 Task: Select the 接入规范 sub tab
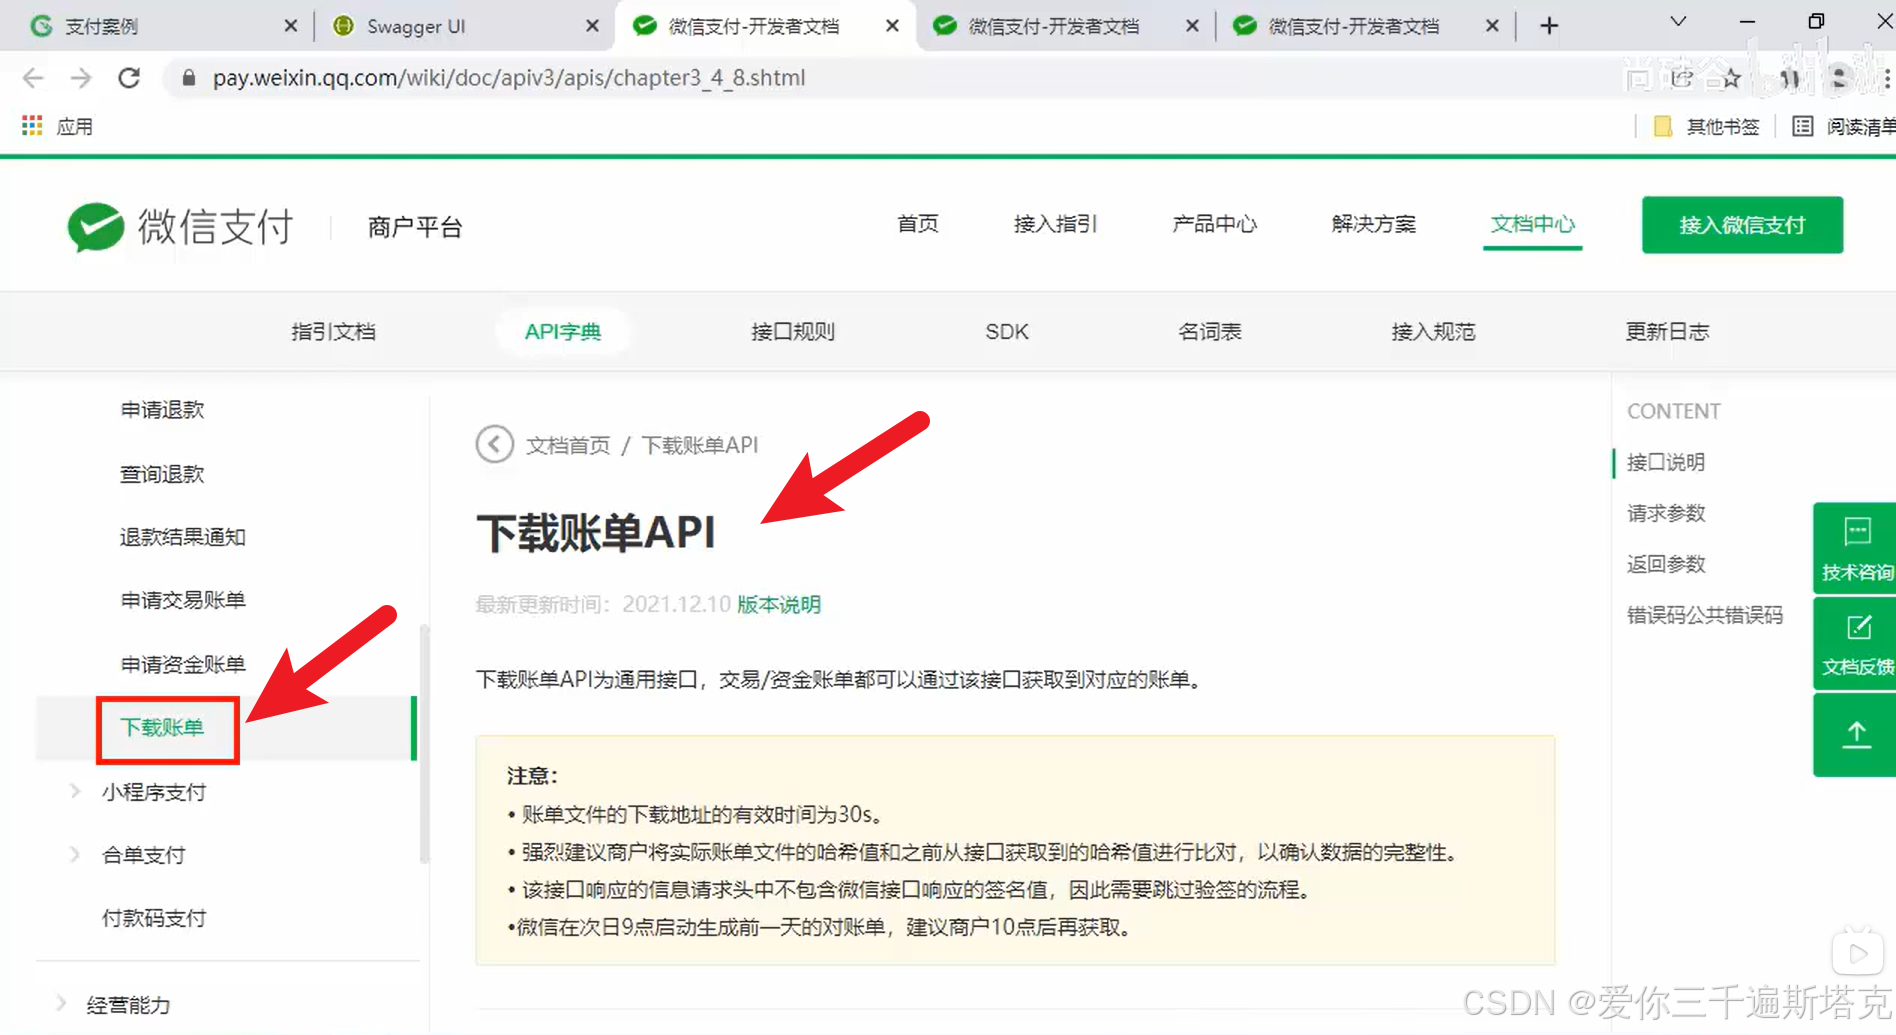click(x=1433, y=332)
